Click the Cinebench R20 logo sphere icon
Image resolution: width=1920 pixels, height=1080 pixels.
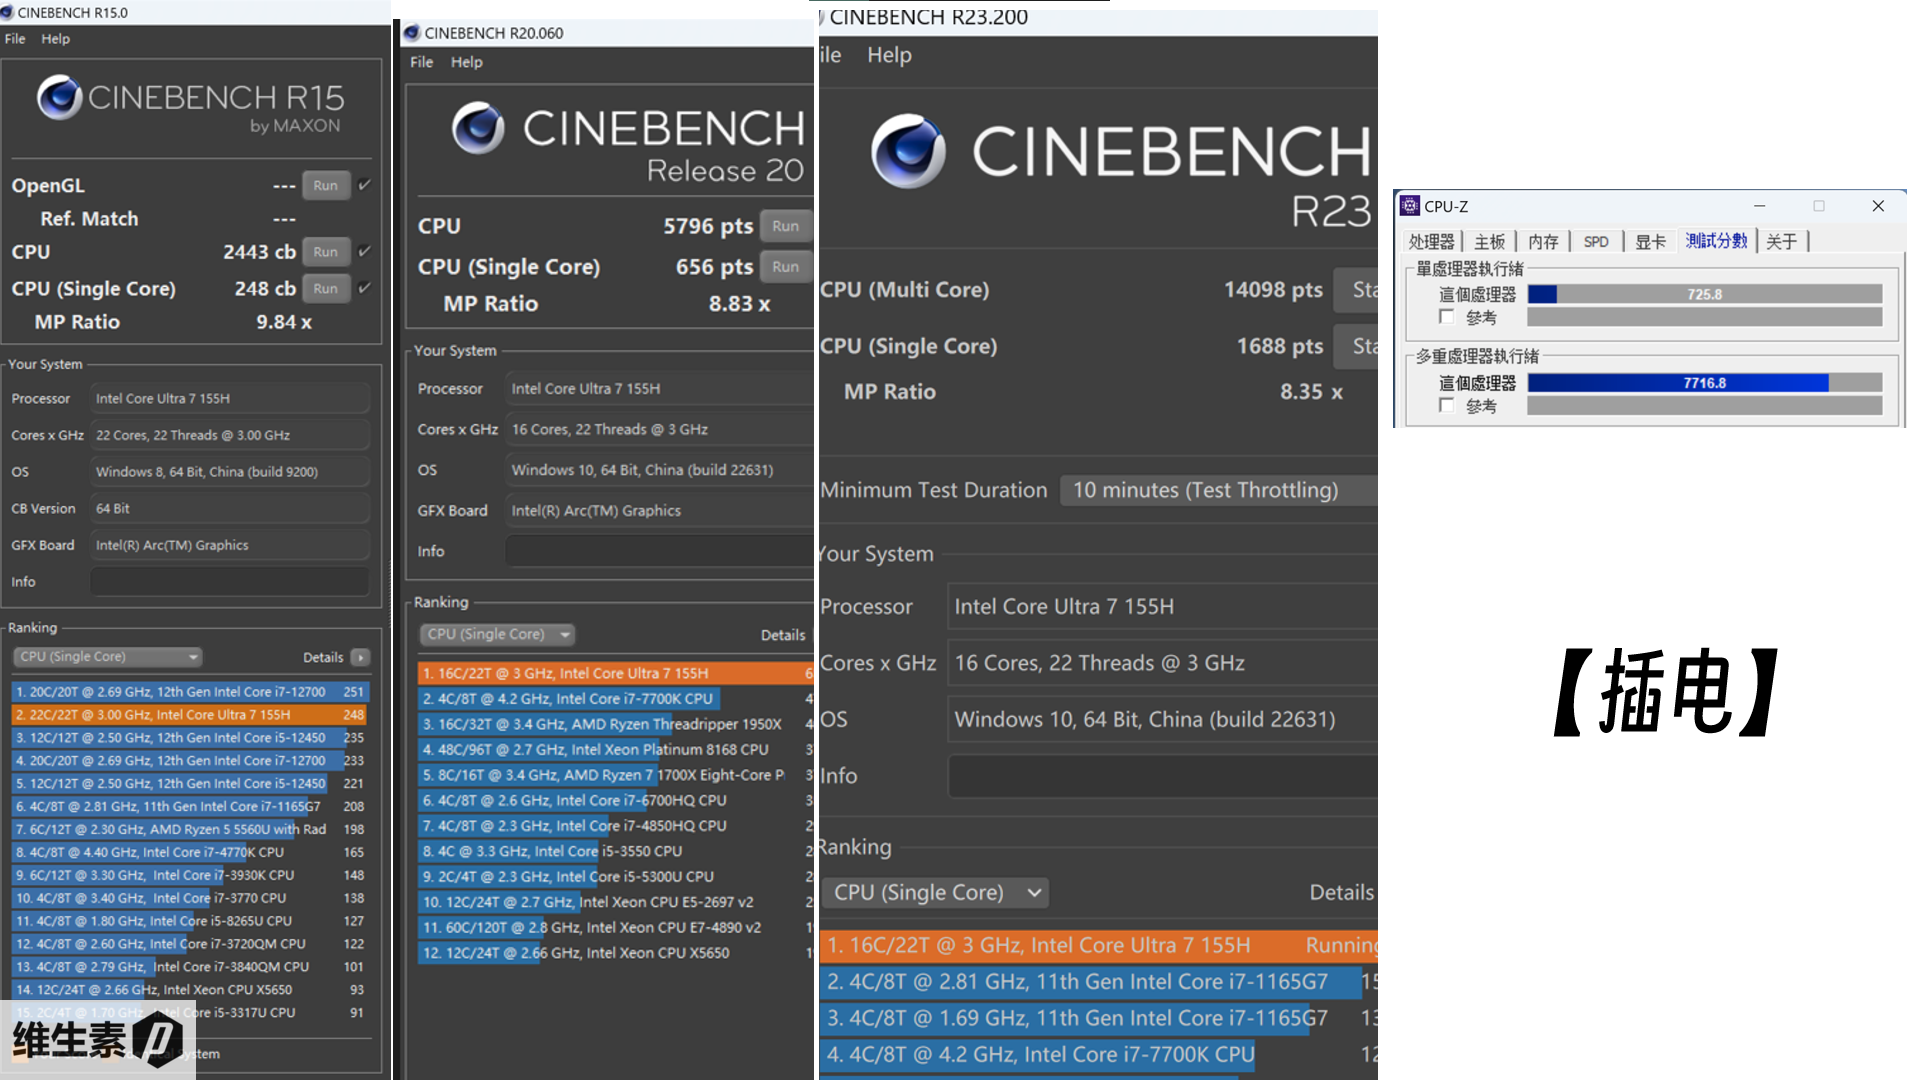click(x=478, y=127)
